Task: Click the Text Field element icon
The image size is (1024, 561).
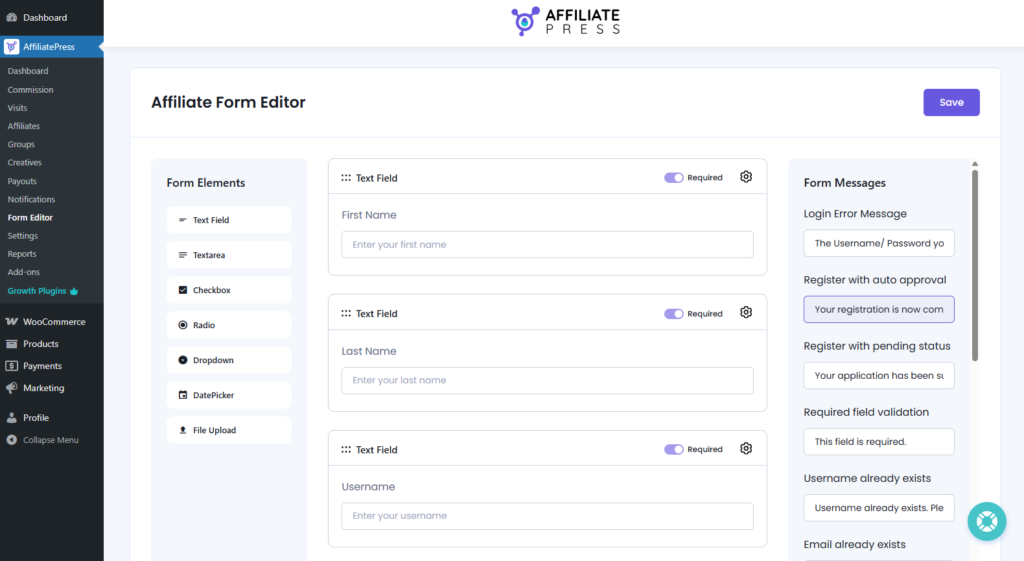Action: [x=183, y=220]
